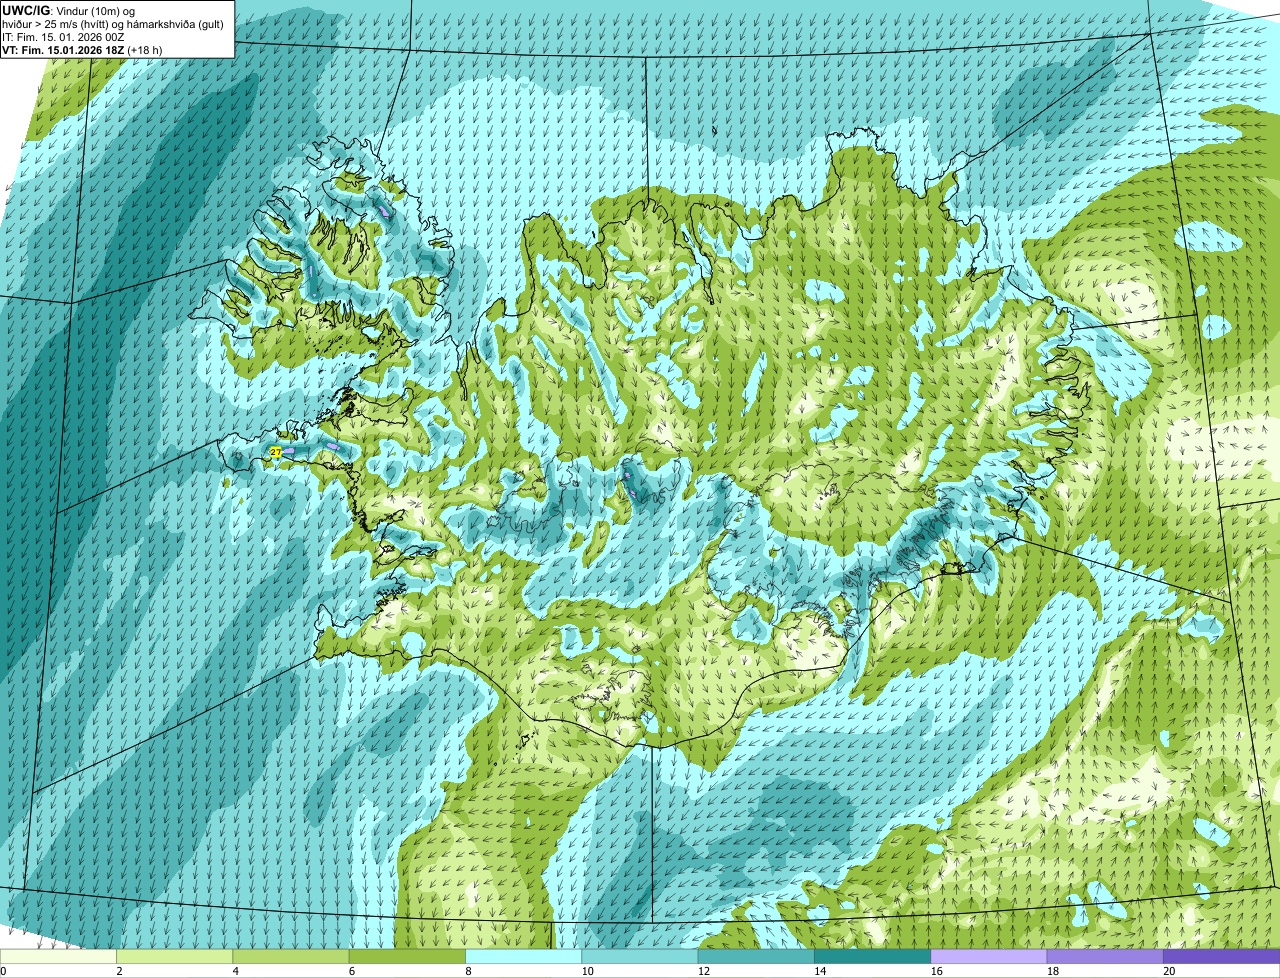The width and height of the screenshot is (1280, 978).
Task: Pick the olive green 6–8 legend swatch
Action: [407, 956]
